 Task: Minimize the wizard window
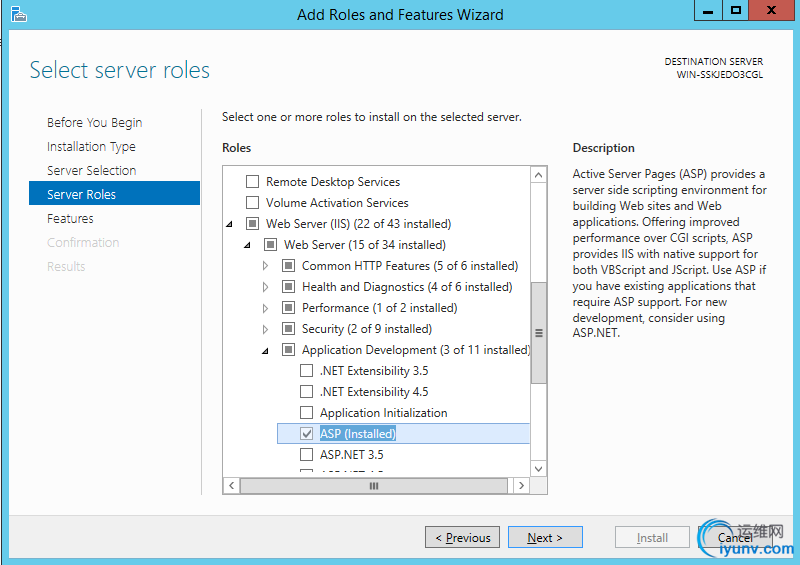(x=708, y=11)
